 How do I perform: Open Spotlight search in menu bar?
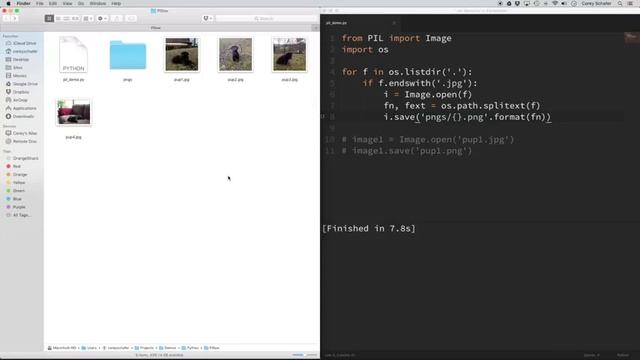[620, 3]
